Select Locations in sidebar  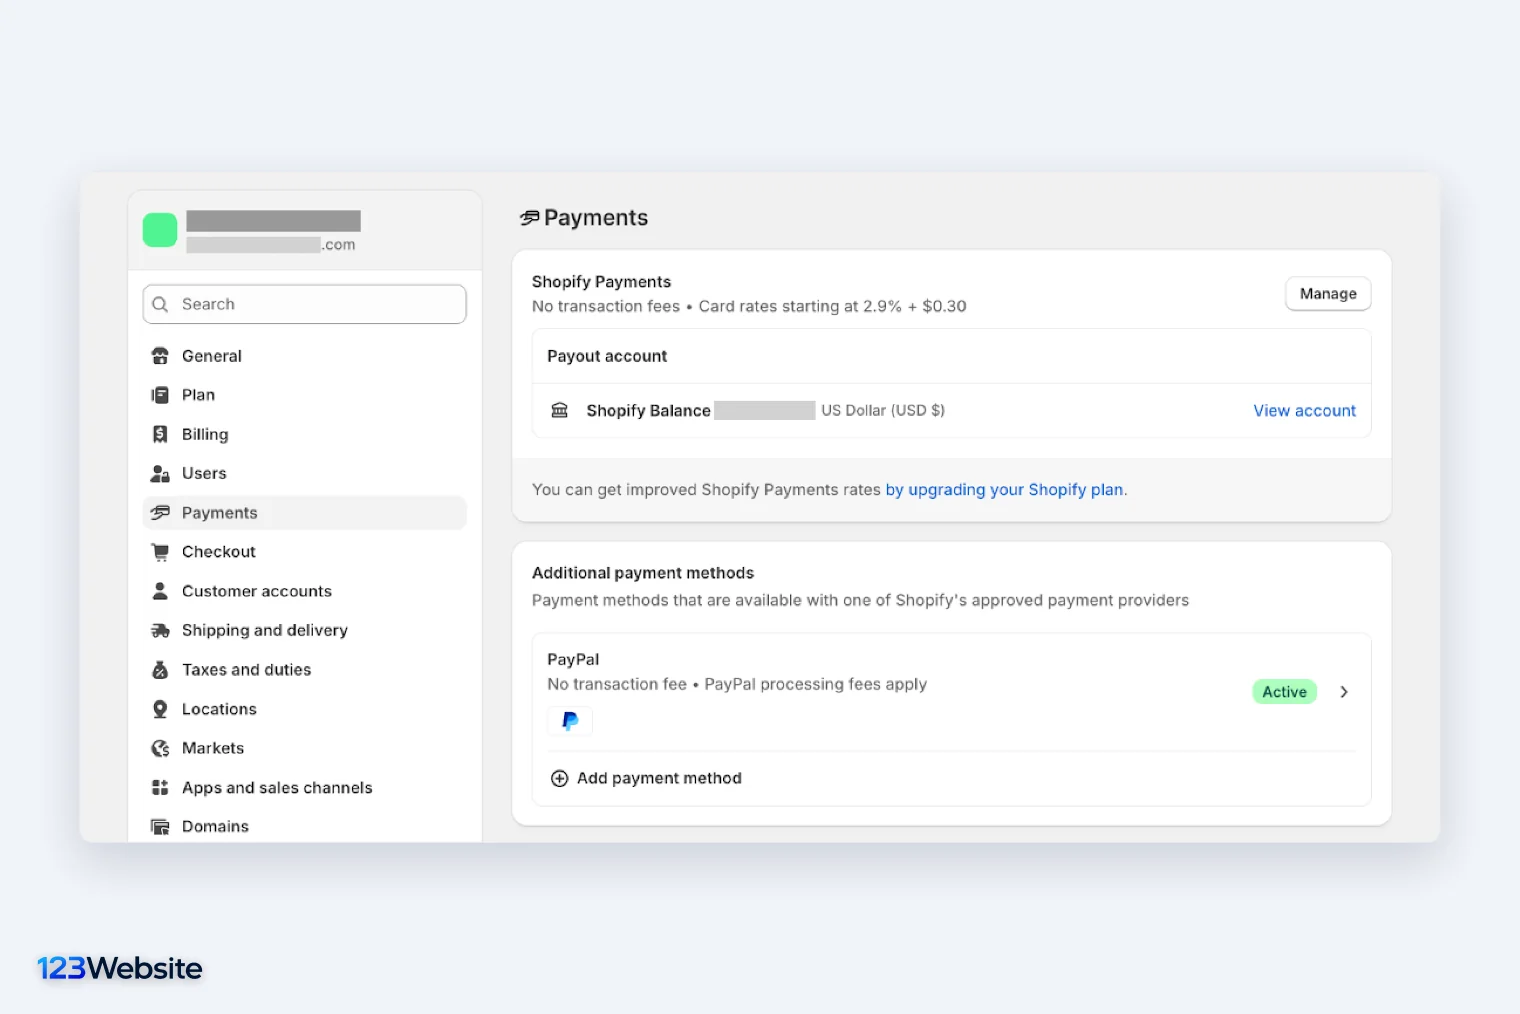tap(304, 709)
